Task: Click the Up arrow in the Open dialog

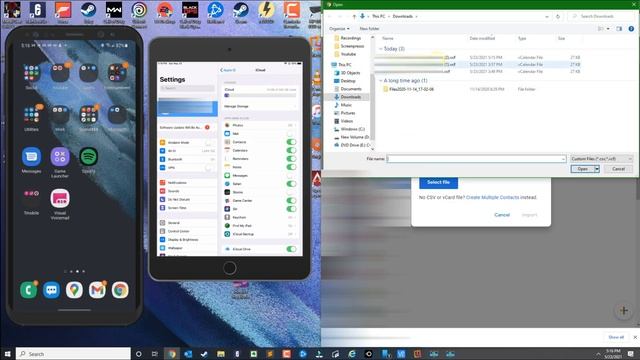Action: pos(354,16)
